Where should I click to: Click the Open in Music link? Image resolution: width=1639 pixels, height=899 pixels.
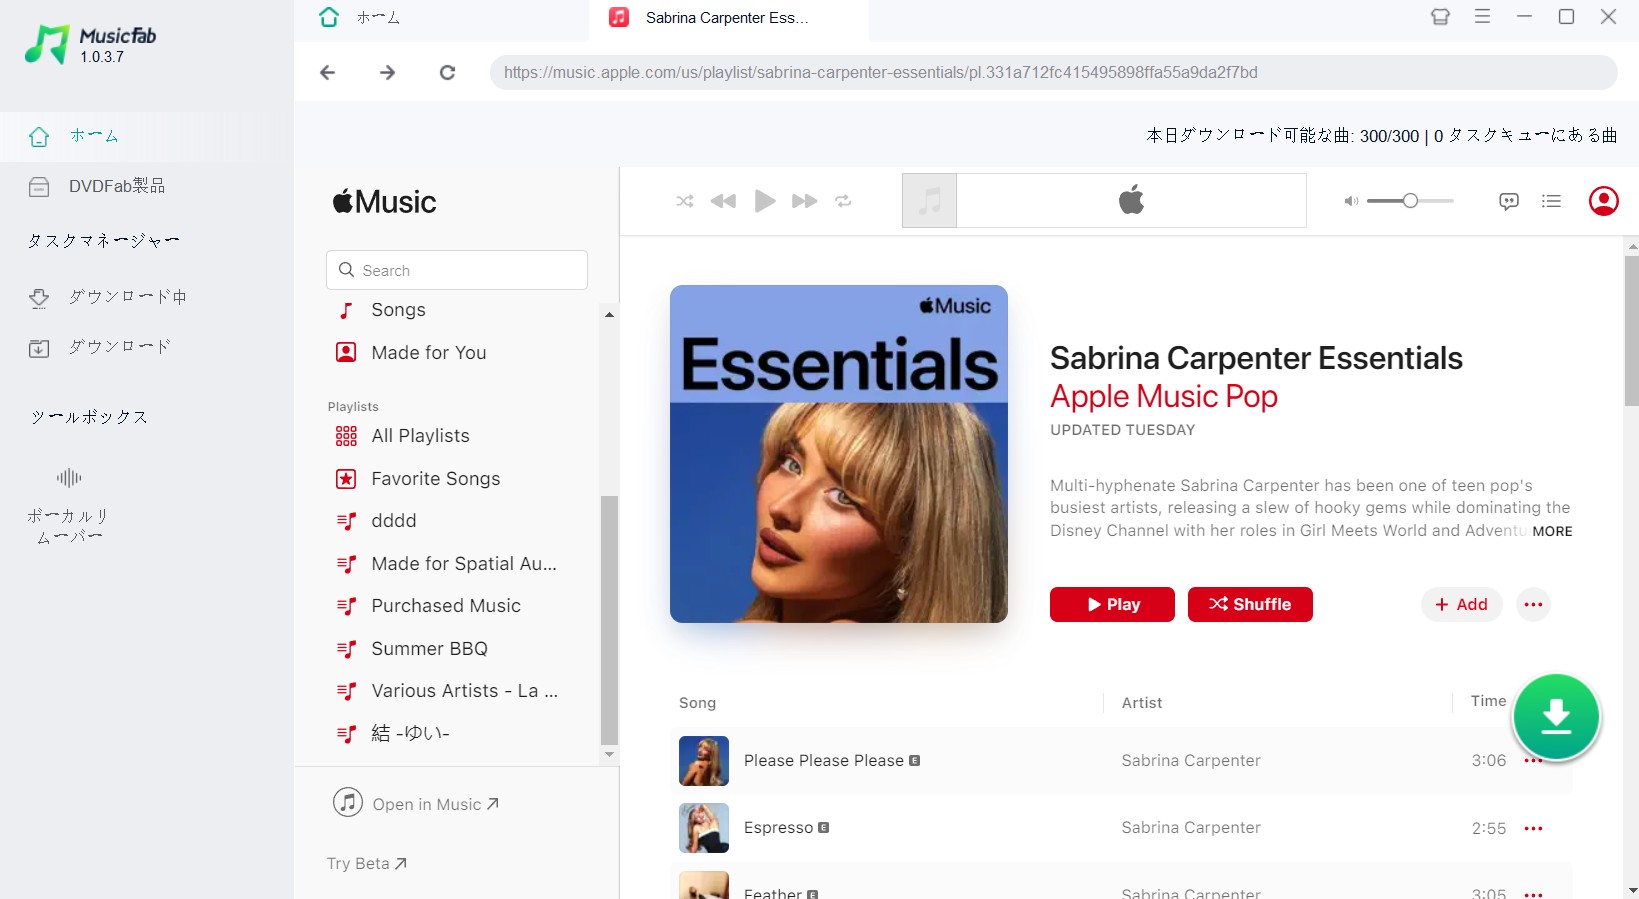[x=416, y=803]
